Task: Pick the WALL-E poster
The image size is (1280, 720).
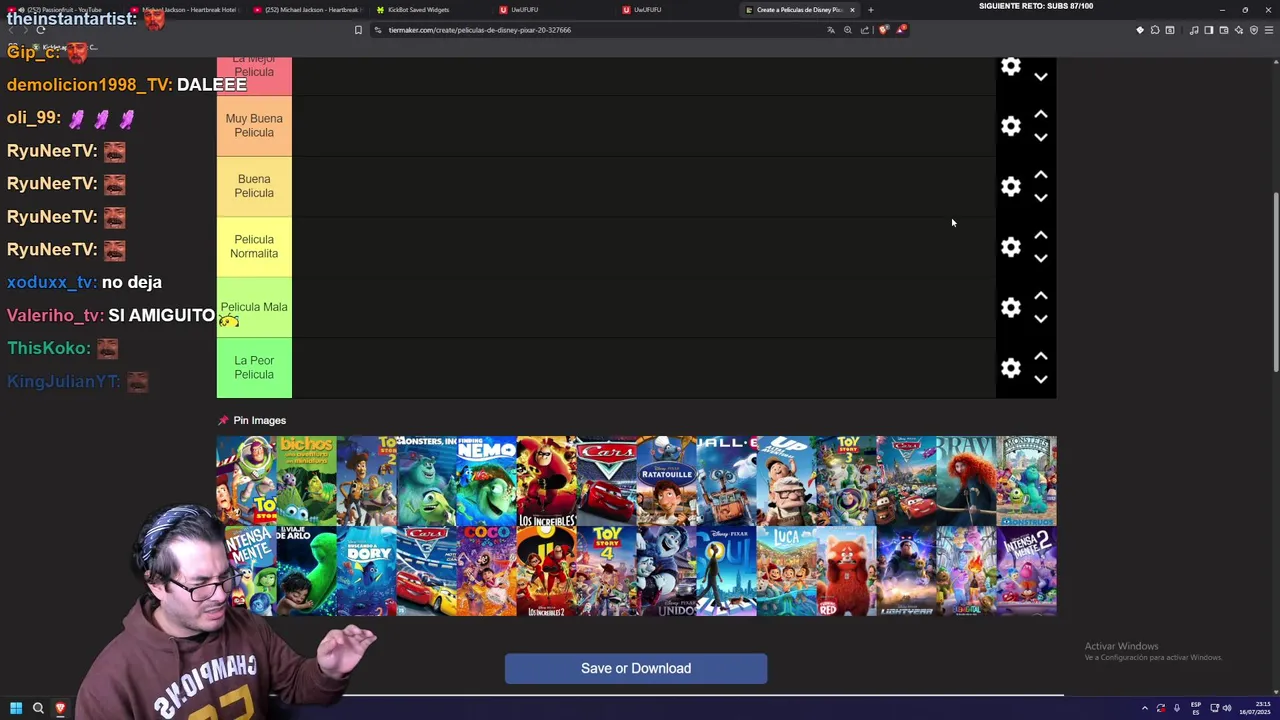Action: (727, 481)
